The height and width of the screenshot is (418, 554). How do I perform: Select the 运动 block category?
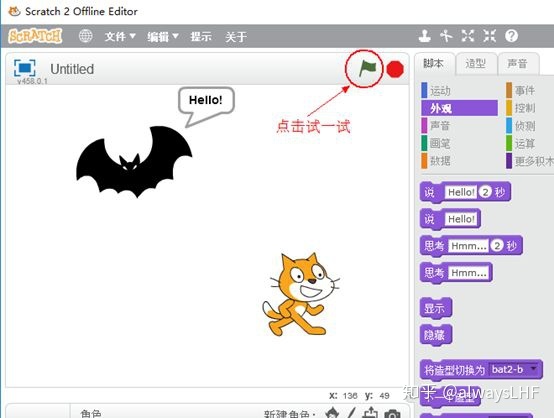tap(440, 90)
